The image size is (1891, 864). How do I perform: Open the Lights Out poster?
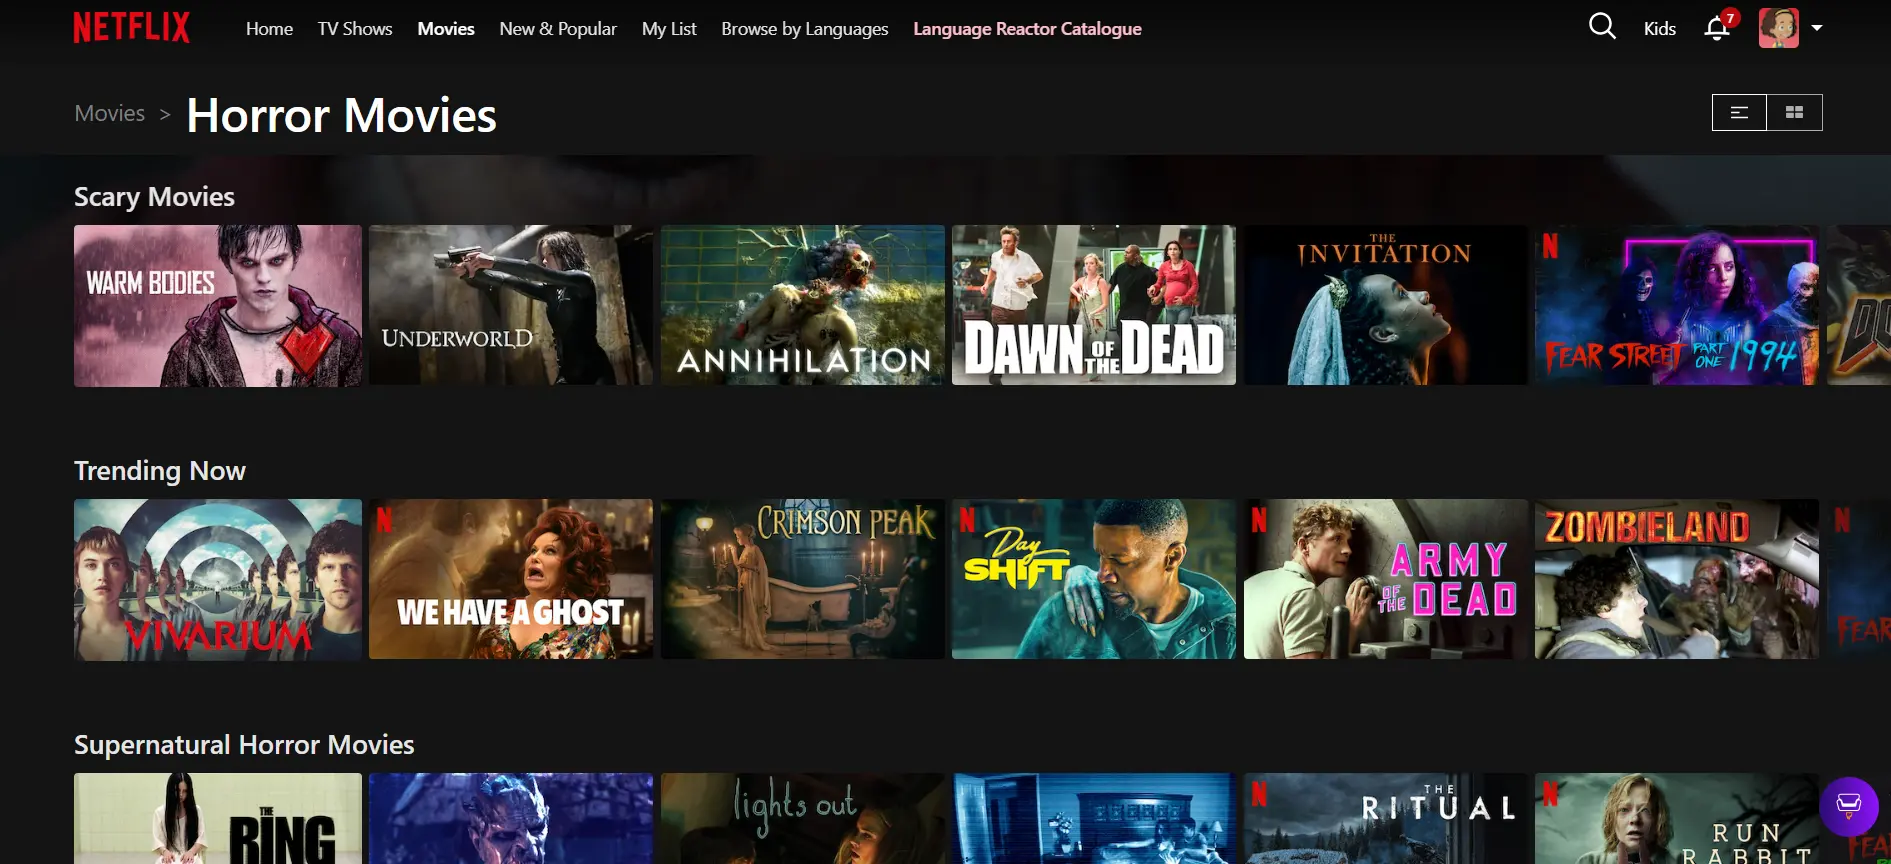point(803,818)
